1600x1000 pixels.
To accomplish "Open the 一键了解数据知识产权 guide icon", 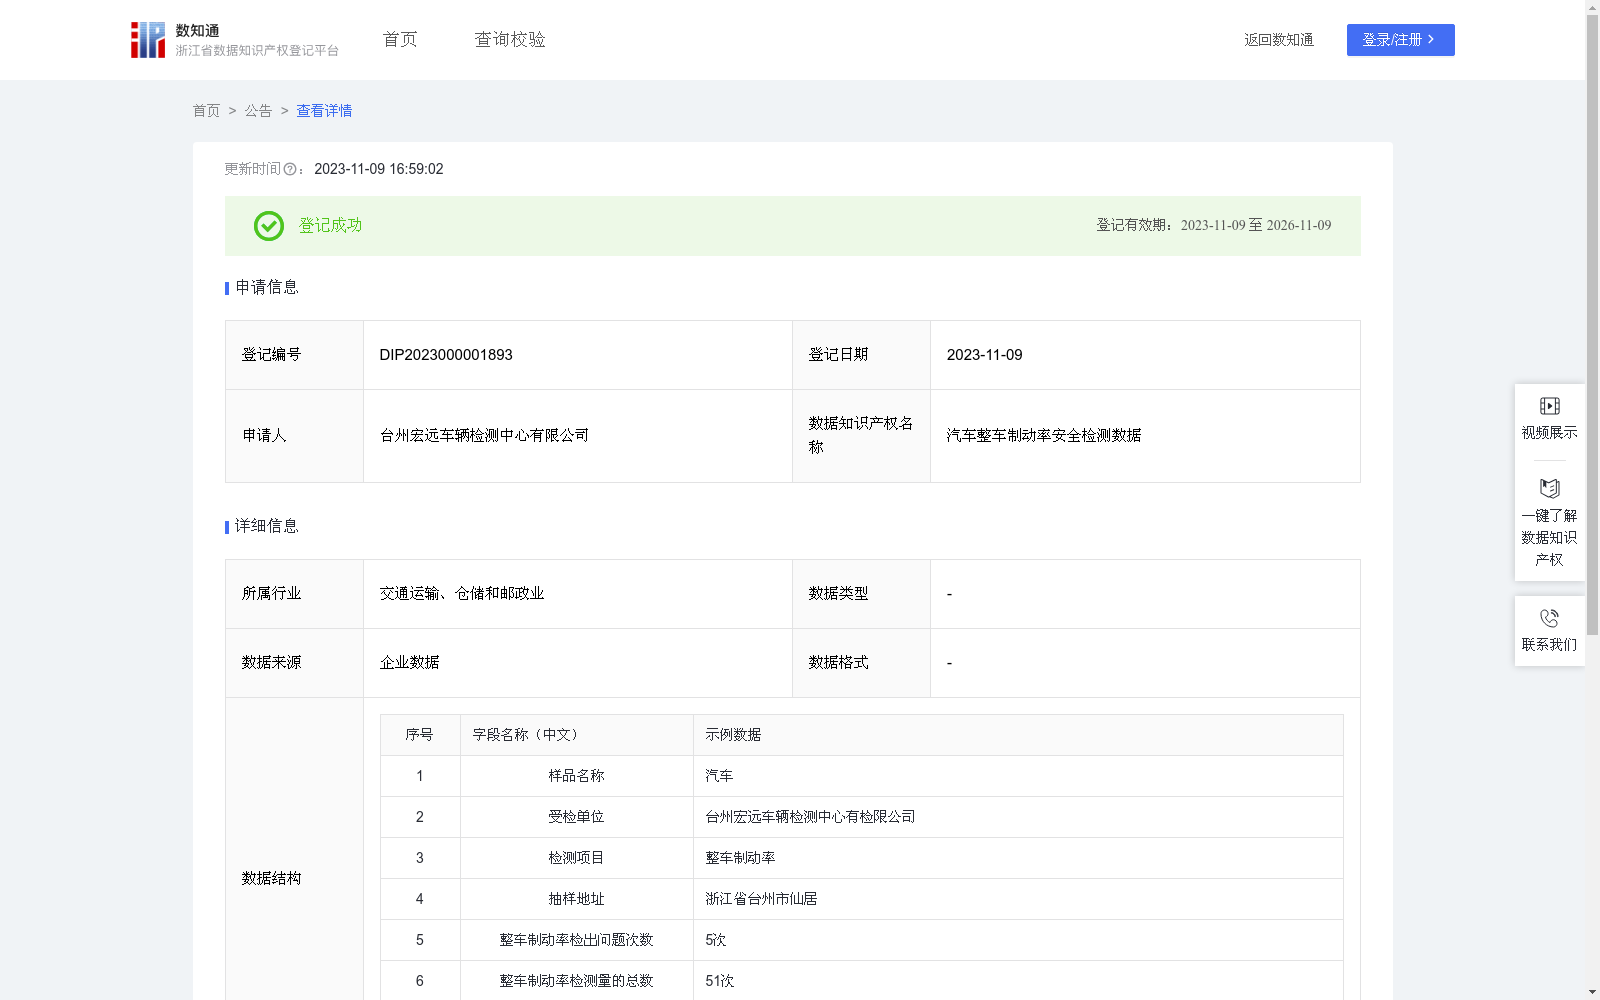I will click(1549, 488).
